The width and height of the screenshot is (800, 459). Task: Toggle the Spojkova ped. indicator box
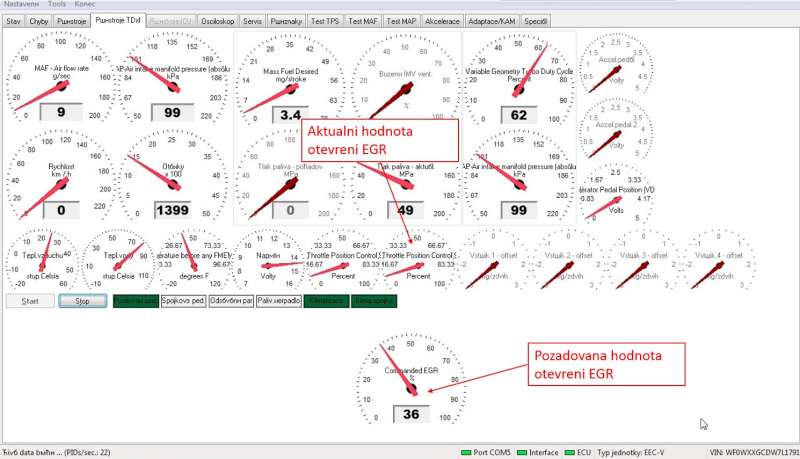[181, 301]
